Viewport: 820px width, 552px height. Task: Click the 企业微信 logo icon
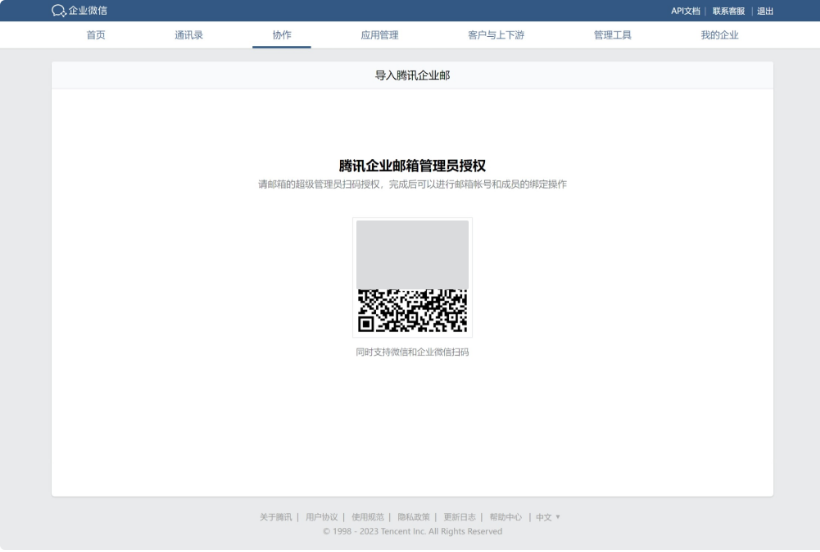58,11
